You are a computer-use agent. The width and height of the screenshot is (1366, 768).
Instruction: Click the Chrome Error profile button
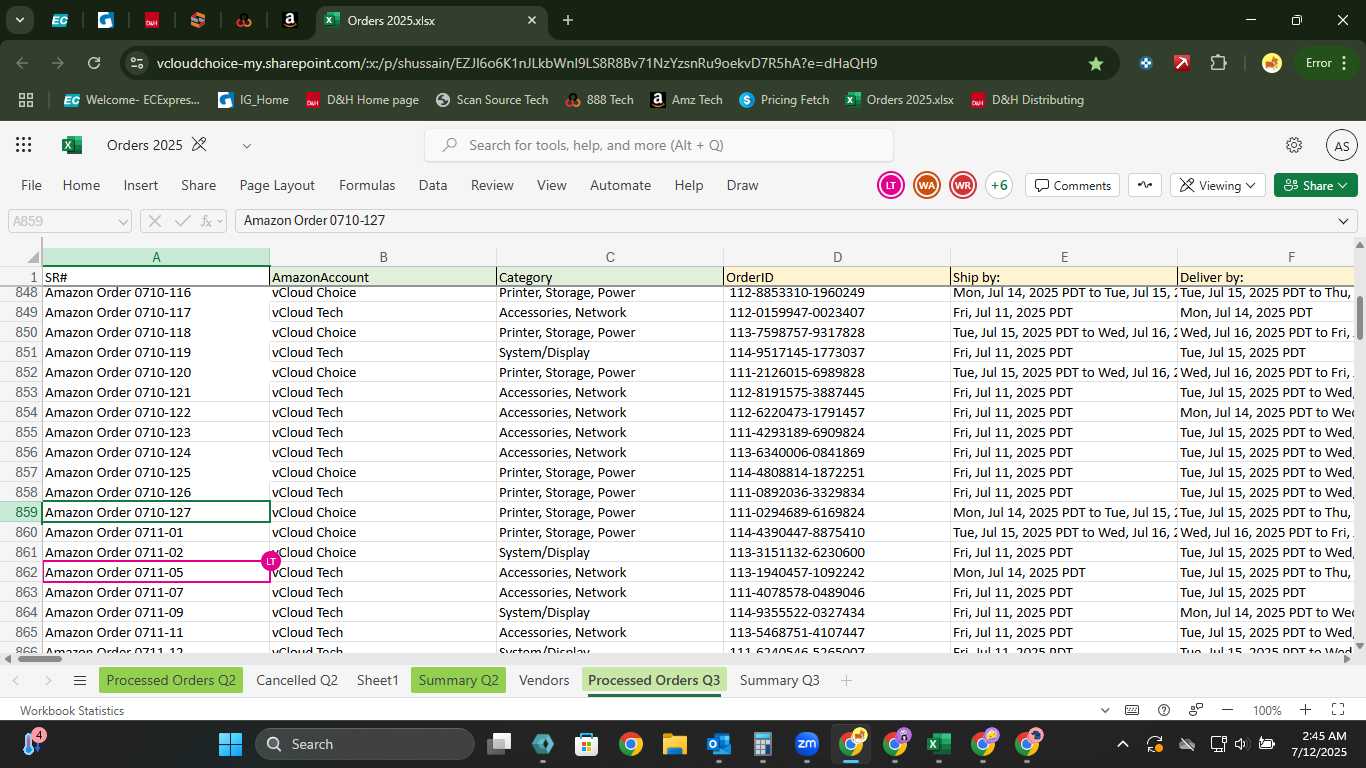pos(1328,63)
